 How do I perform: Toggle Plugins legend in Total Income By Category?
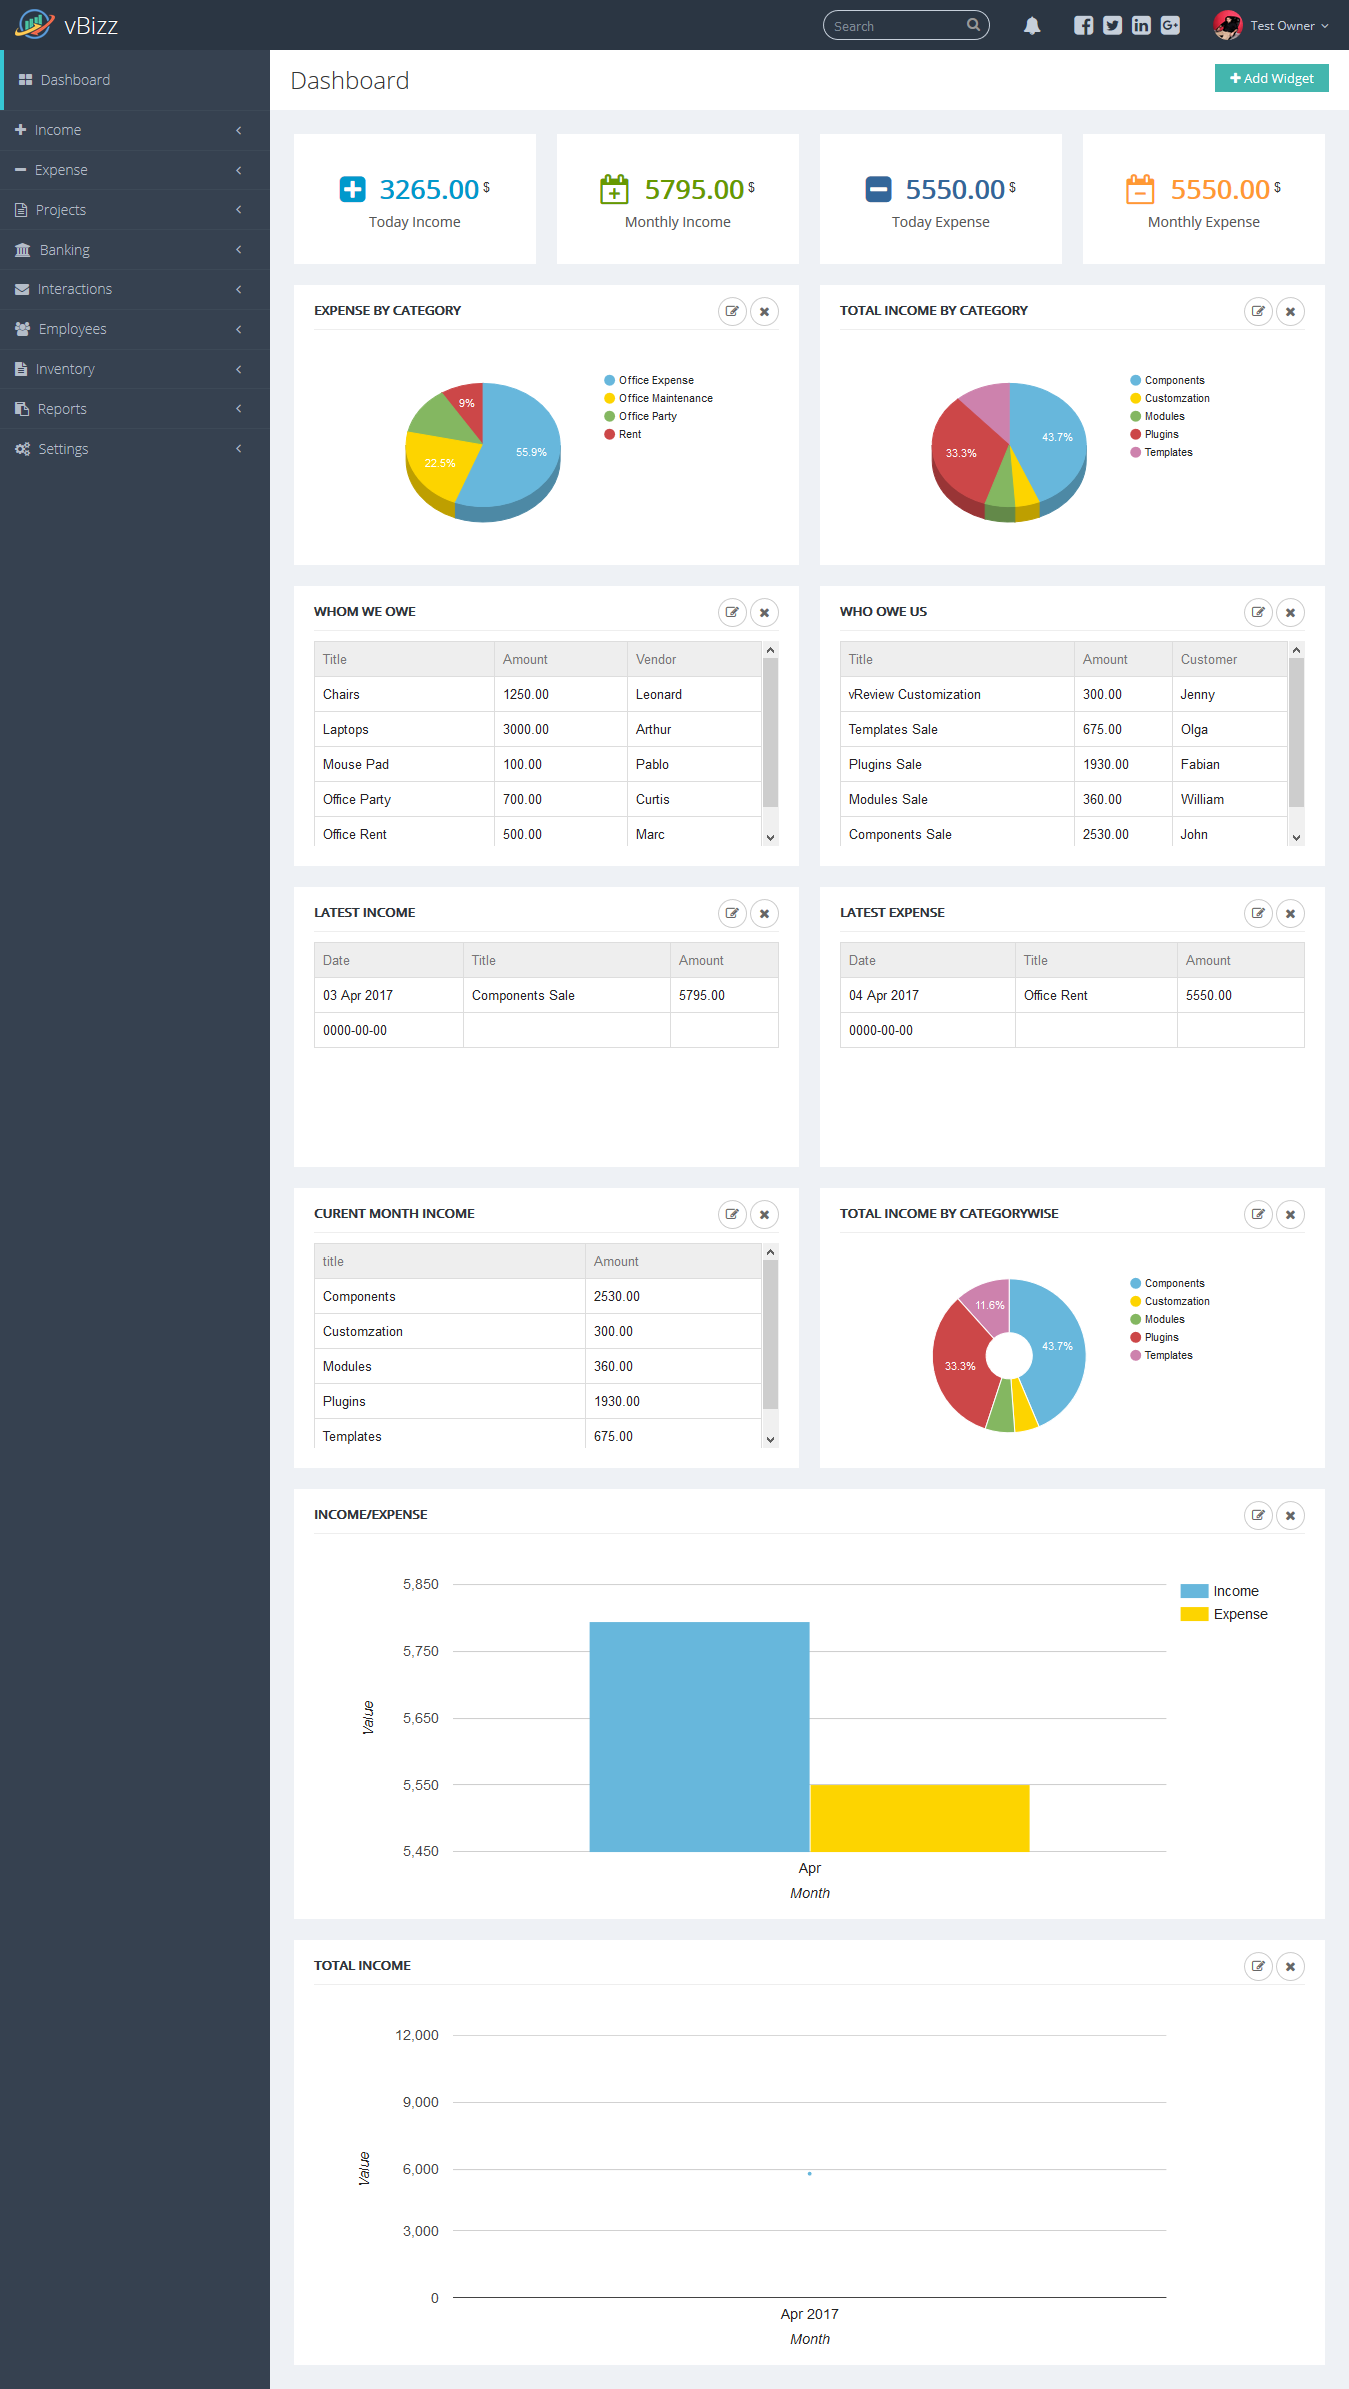coord(1160,434)
